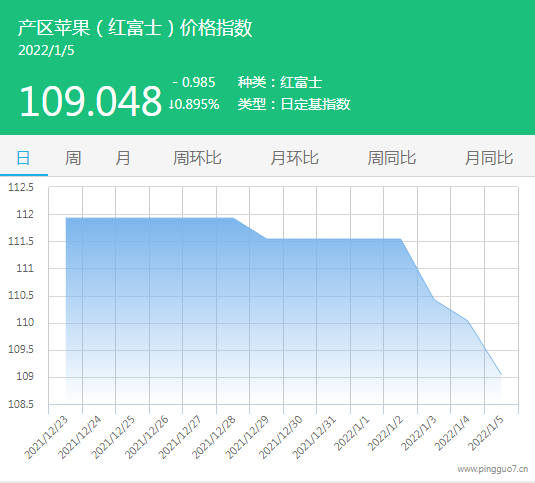The width and height of the screenshot is (535, 483).
Task: Click the 种类：红富士 label
Action: 280,83
